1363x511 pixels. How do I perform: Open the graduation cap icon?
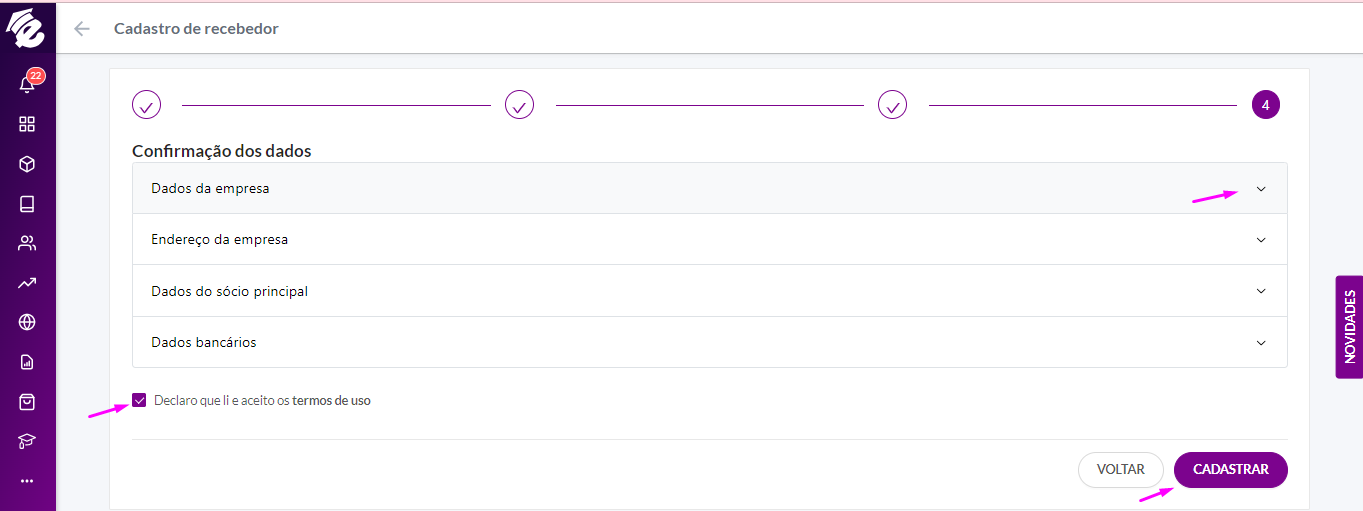click(x=27, y=441)
